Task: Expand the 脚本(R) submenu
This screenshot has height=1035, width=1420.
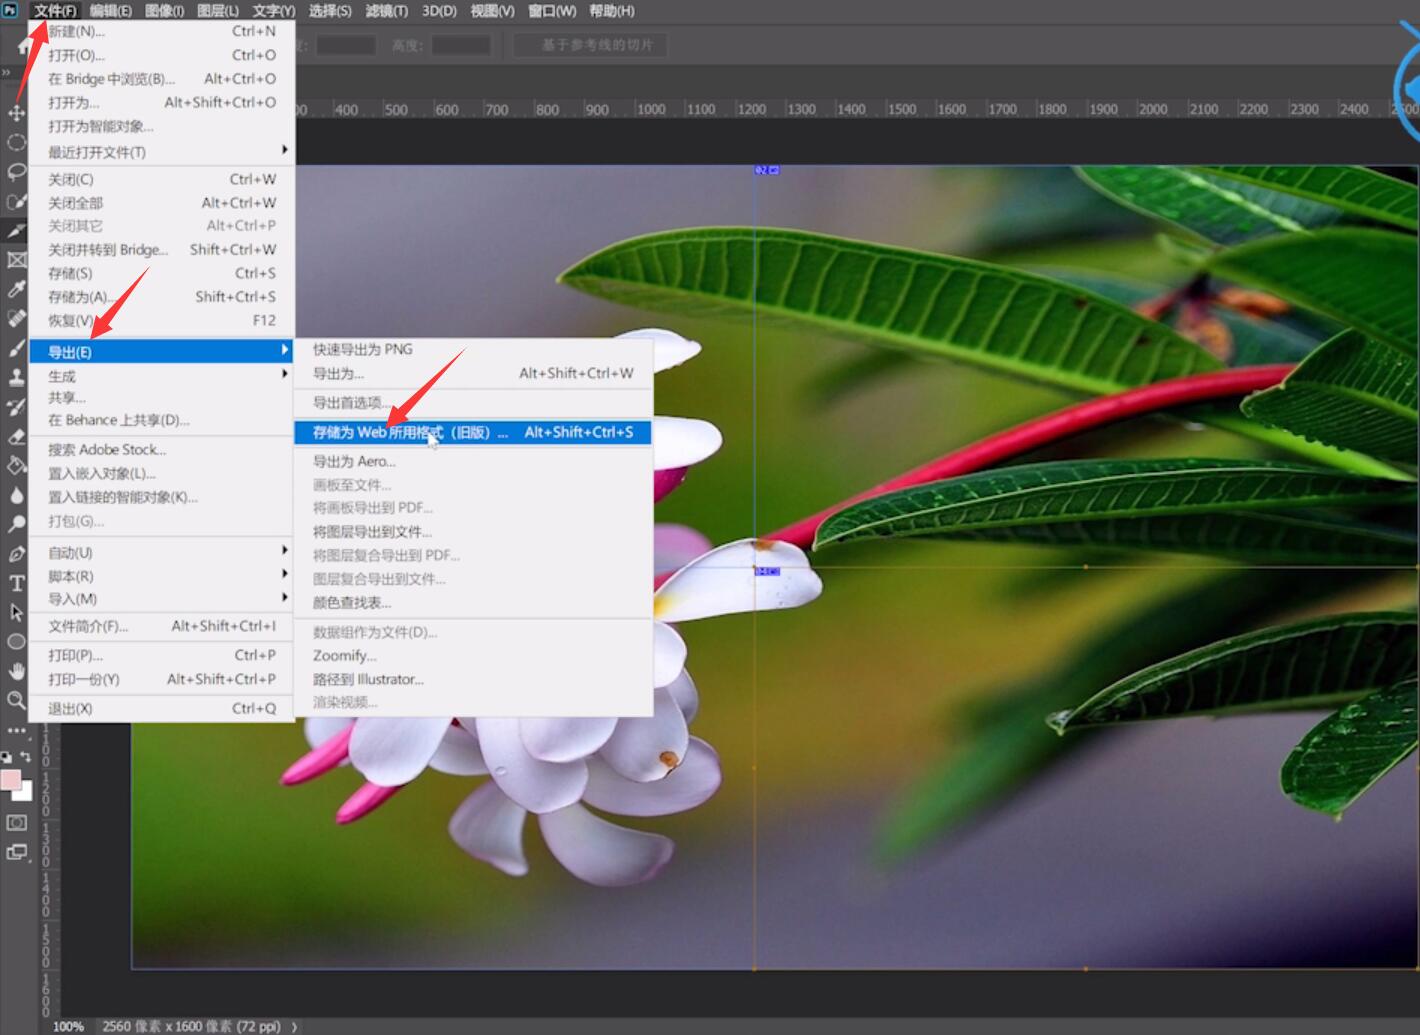Action: [x=161, y=576]
